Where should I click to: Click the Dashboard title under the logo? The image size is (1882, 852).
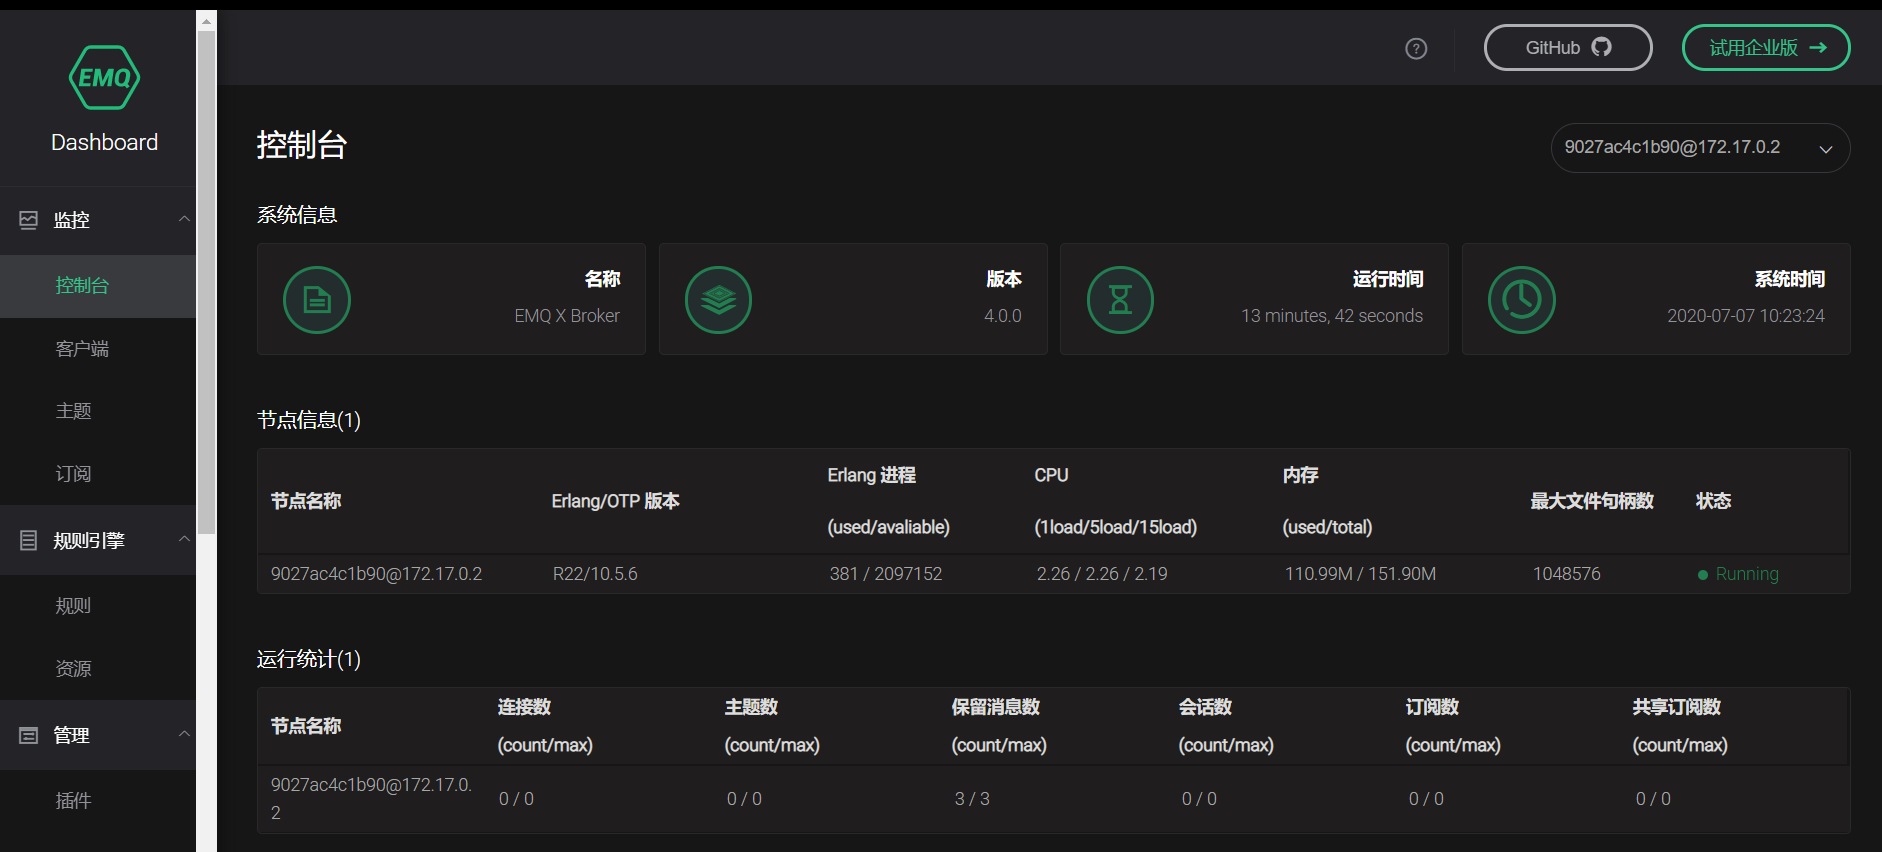click(x=104, y=143)
